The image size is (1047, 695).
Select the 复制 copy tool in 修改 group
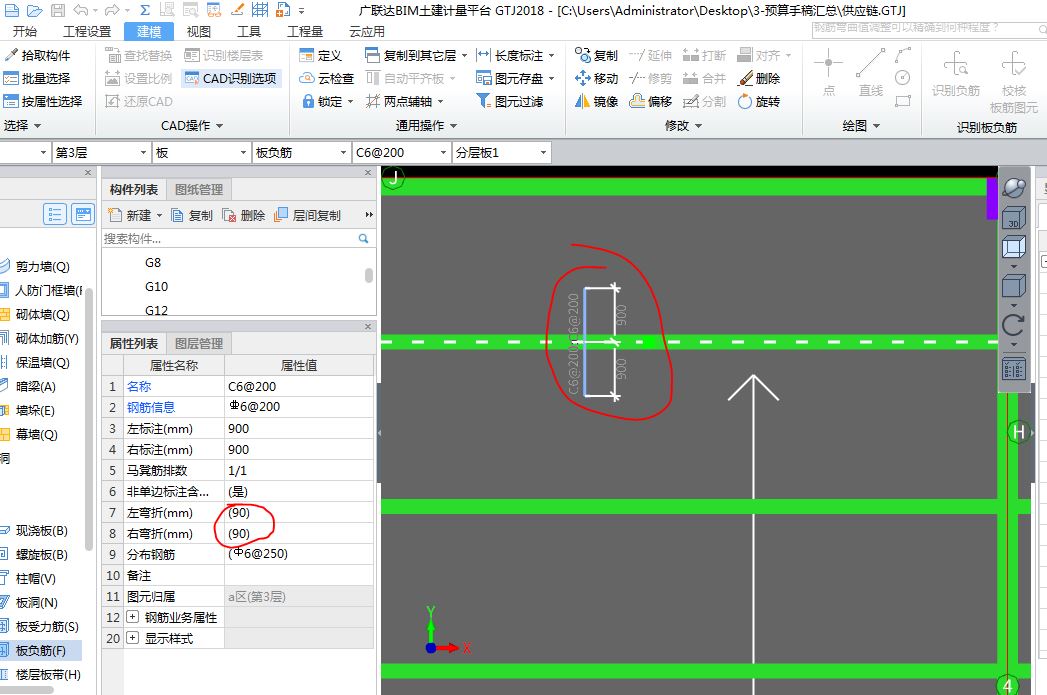click(x=596, y=55)
